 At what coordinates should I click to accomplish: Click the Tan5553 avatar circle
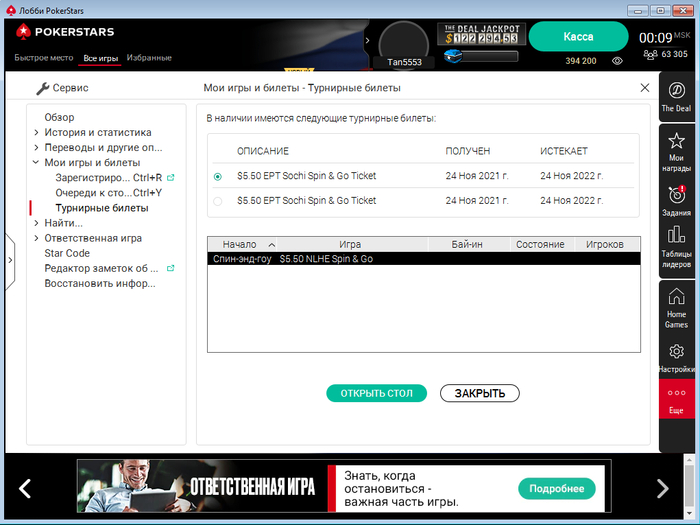tap(404, 45)
